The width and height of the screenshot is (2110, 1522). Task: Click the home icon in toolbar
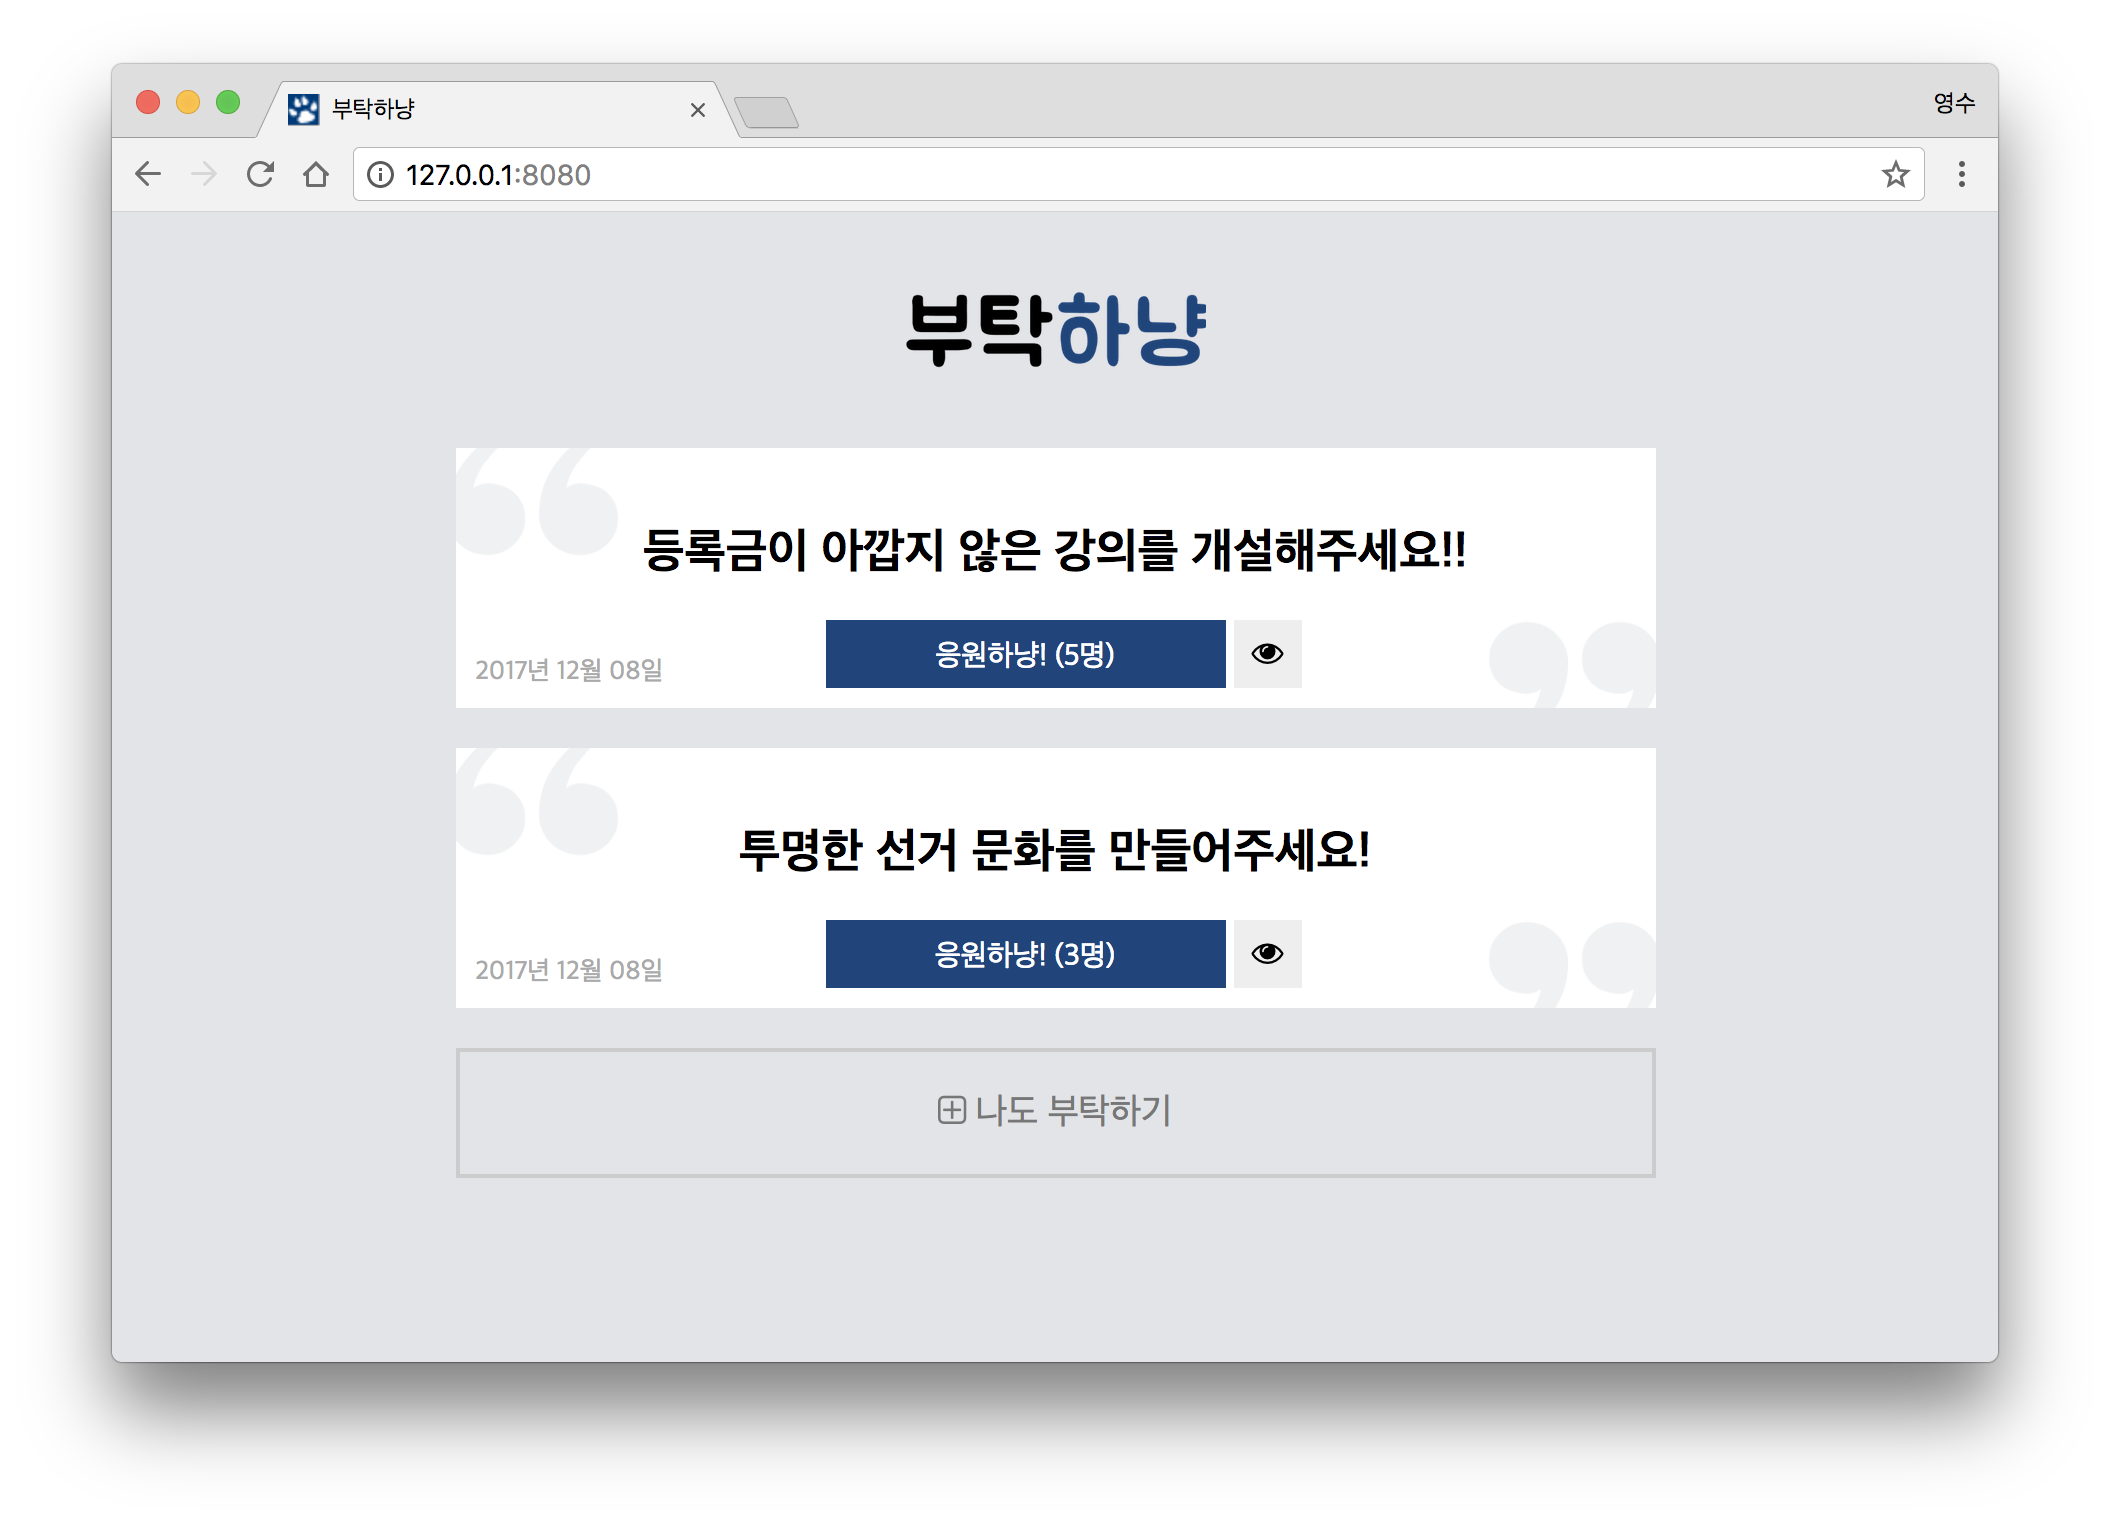coord(316,174)
